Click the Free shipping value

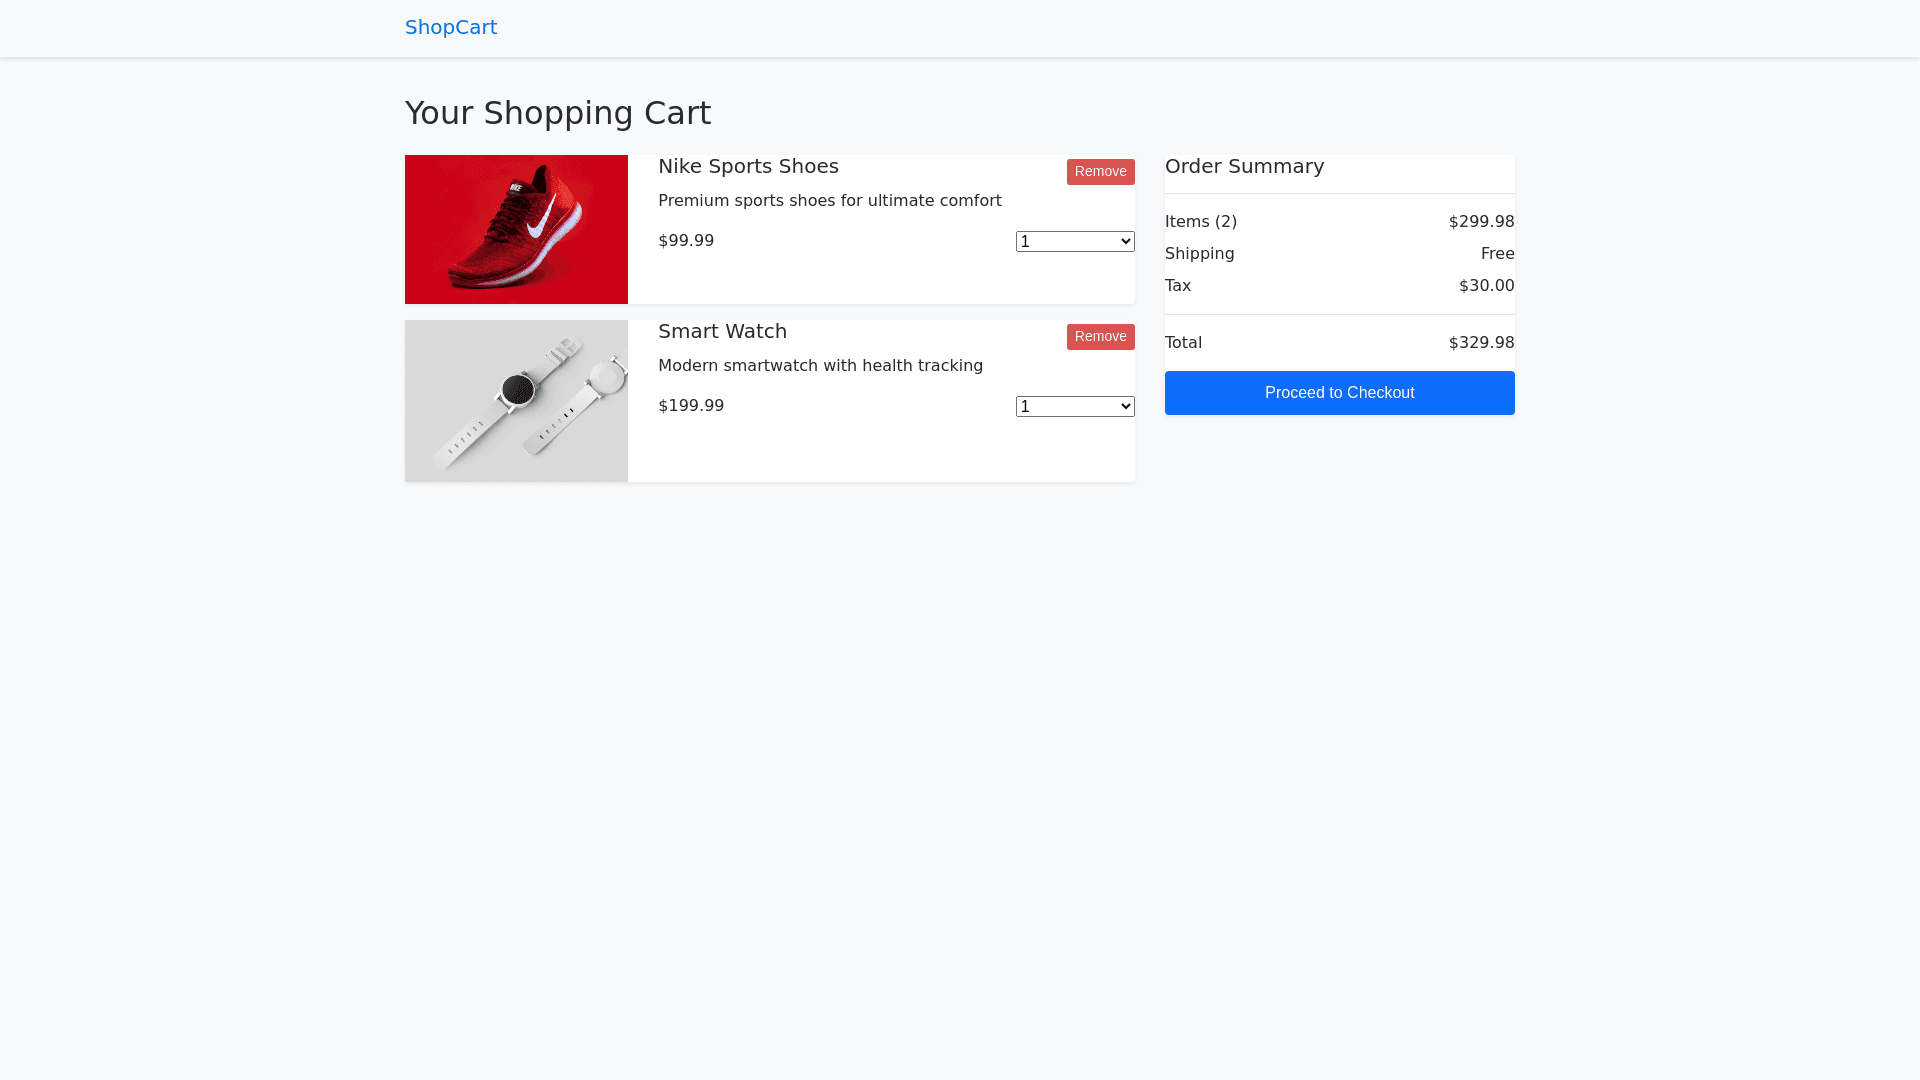pyautogui.click(x=1497, y=254)
